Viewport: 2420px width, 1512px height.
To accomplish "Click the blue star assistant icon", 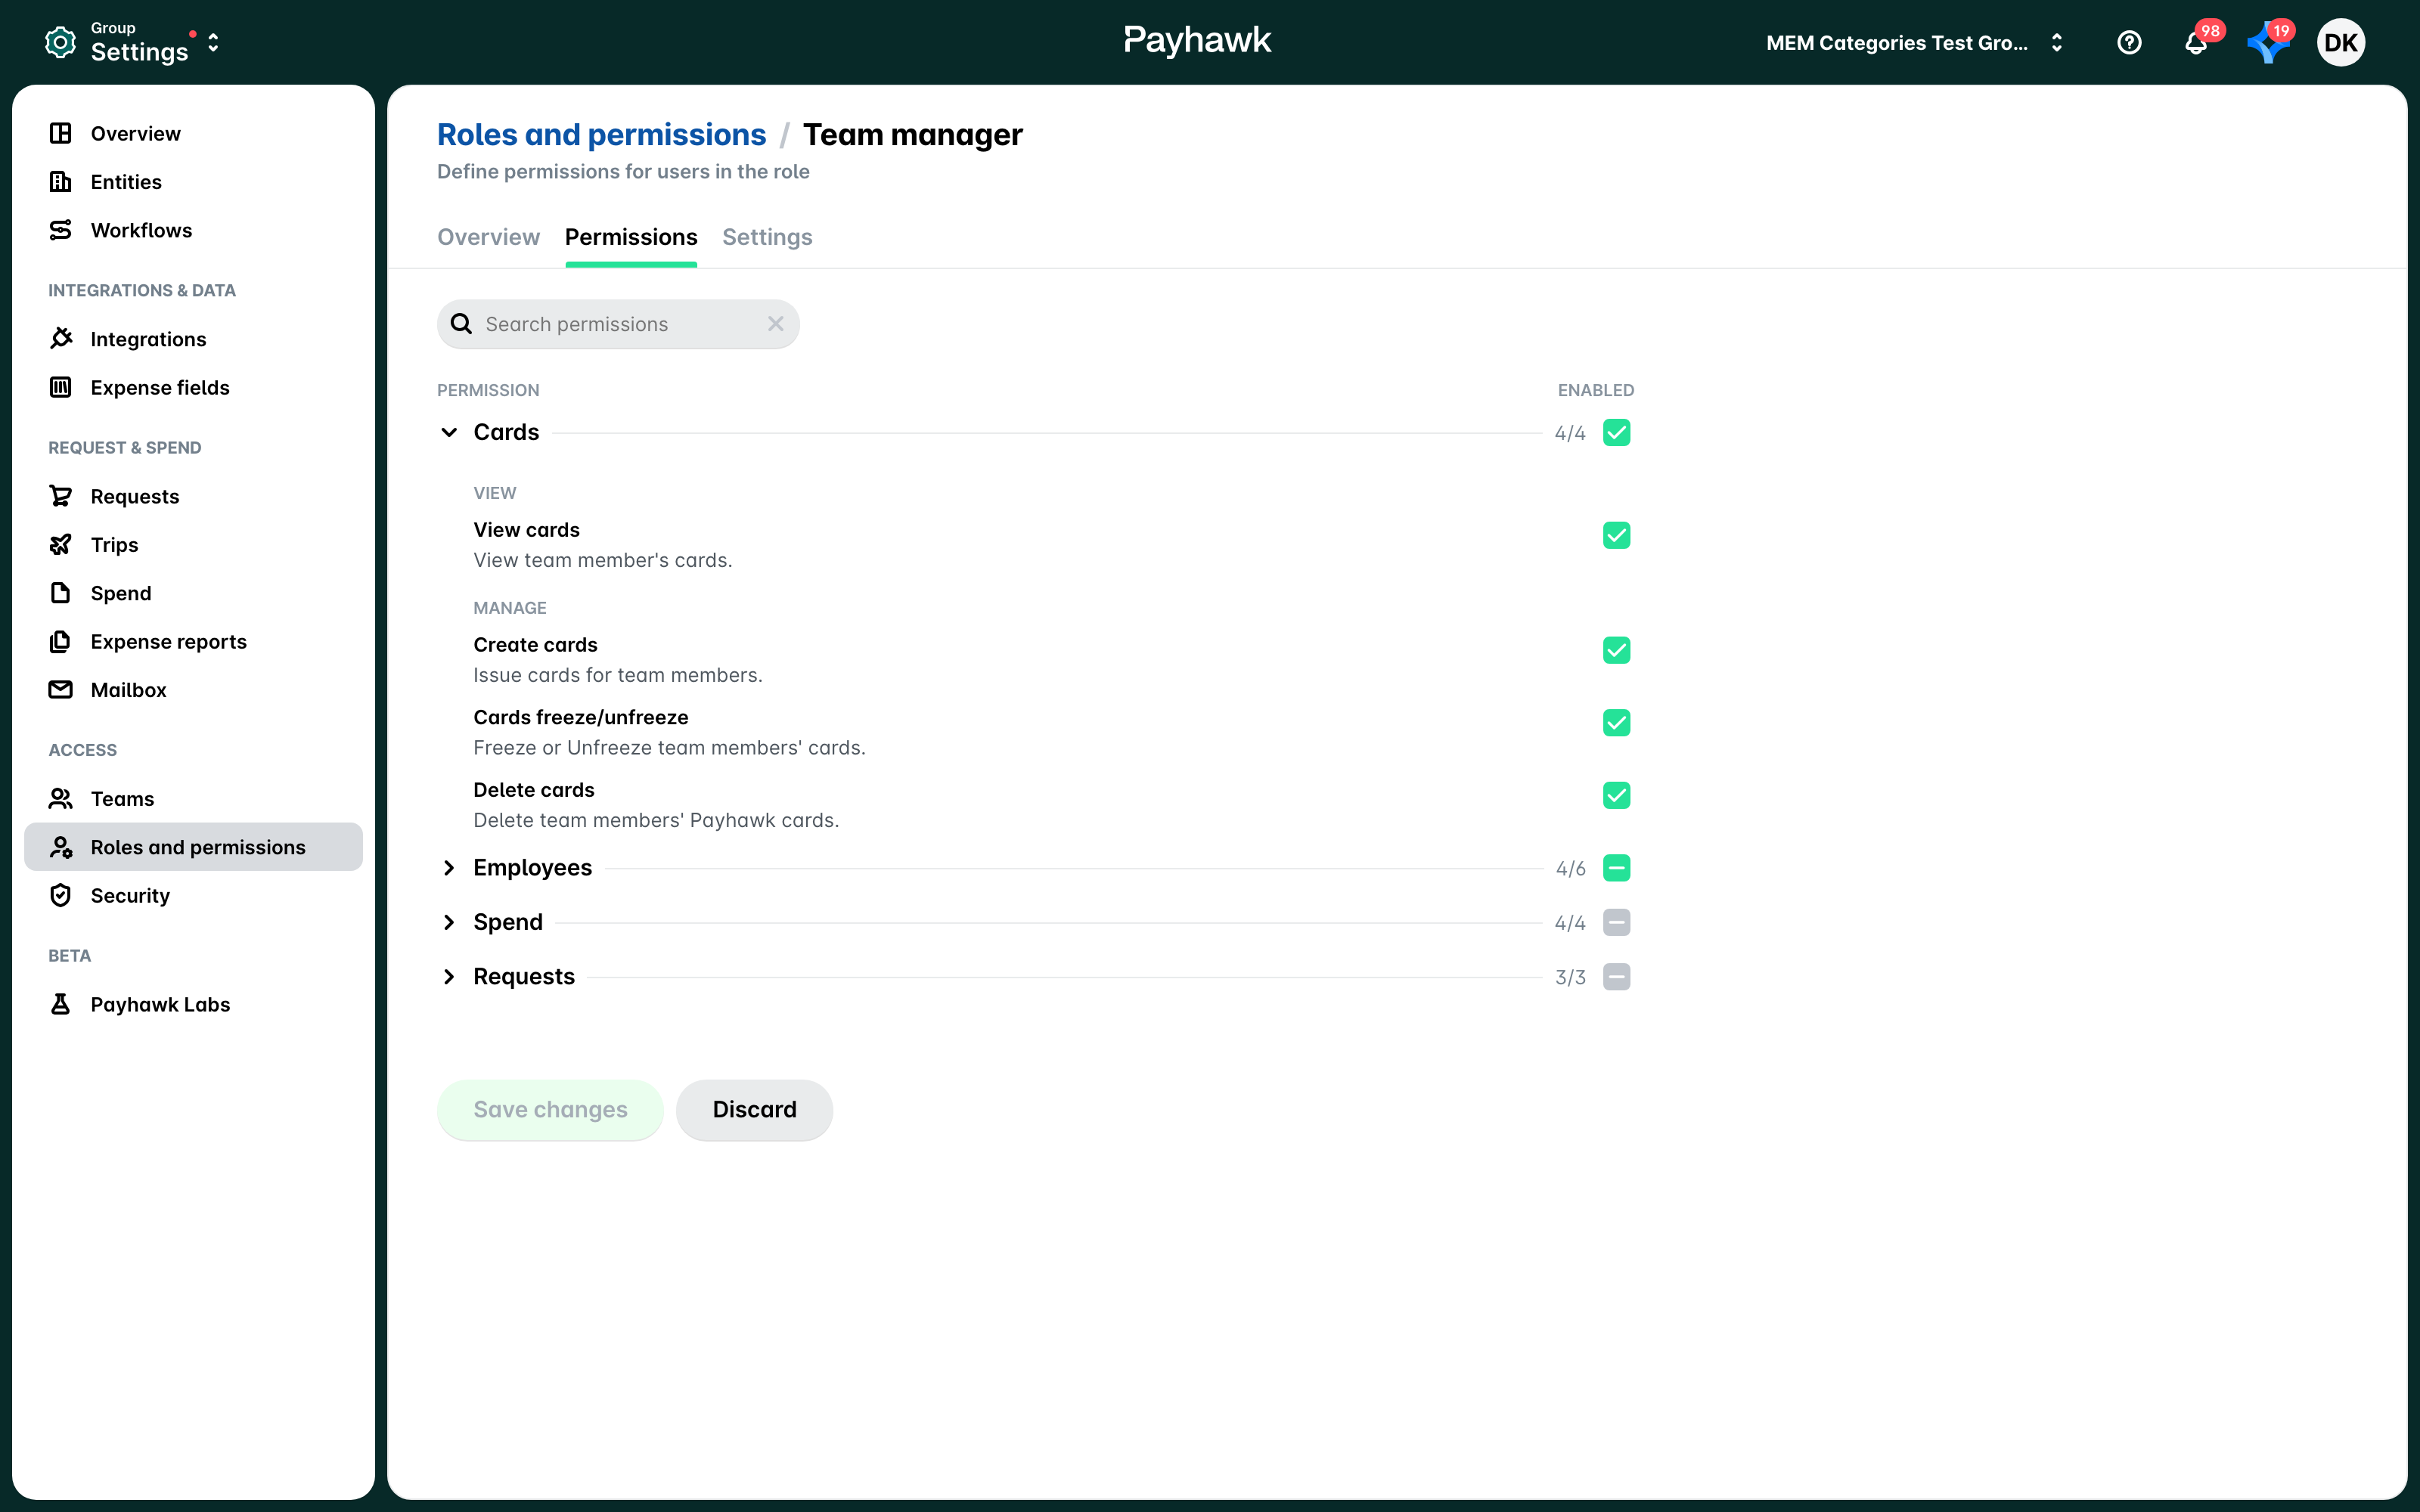I will coord(2267,43).
